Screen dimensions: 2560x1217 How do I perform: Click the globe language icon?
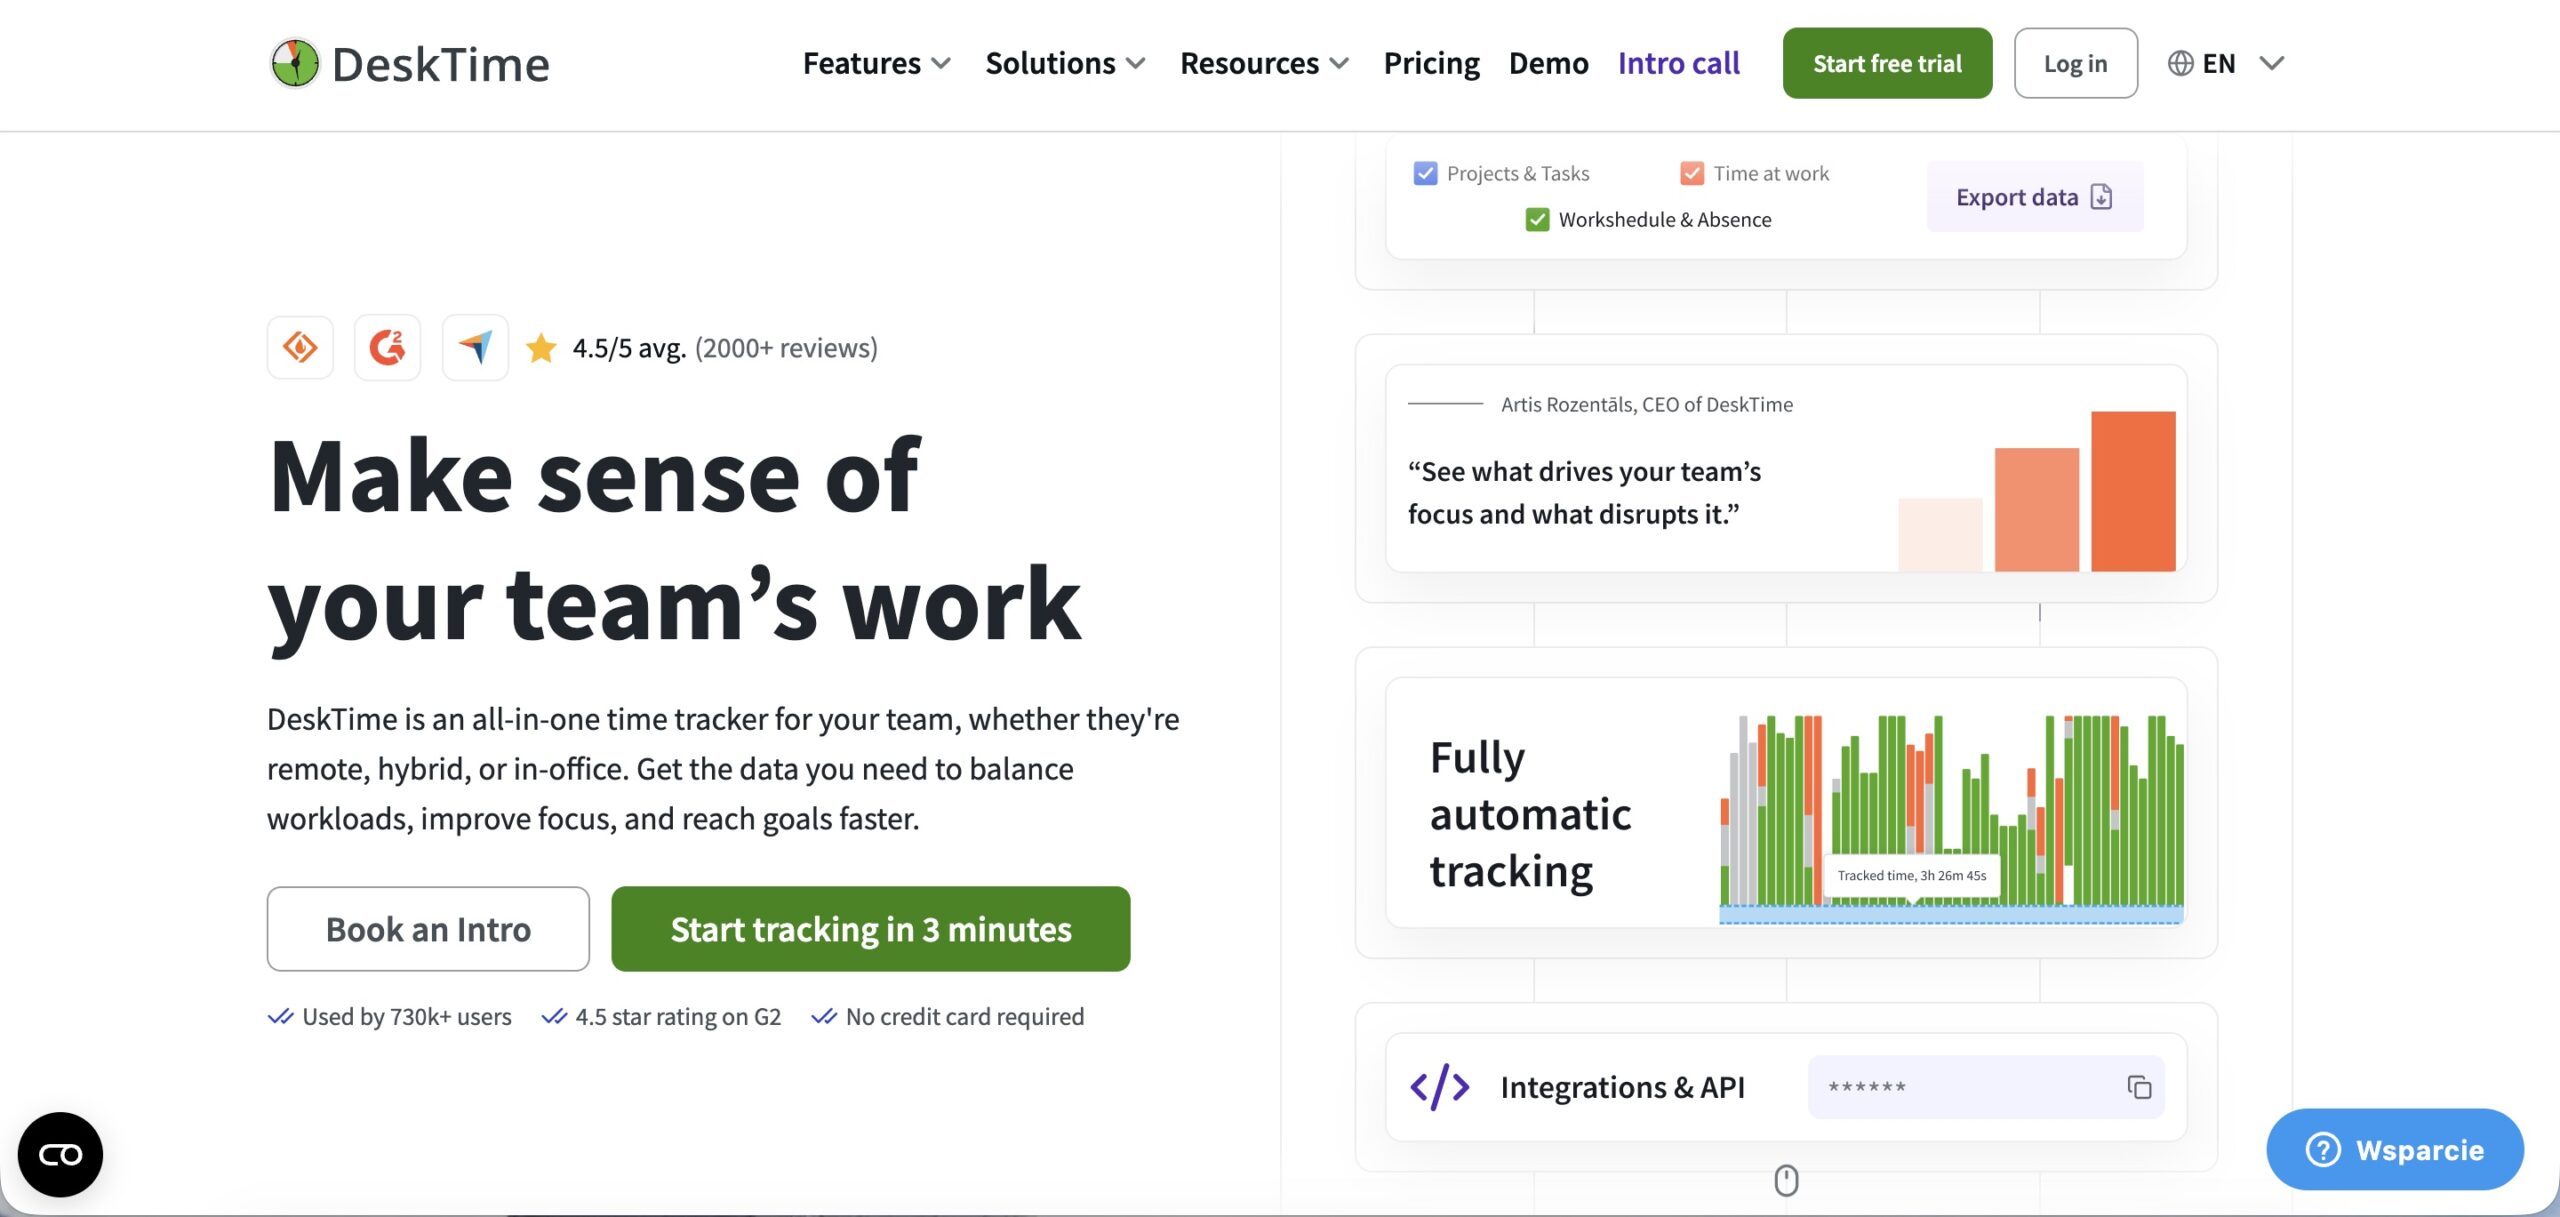[x=2181, y=63]
